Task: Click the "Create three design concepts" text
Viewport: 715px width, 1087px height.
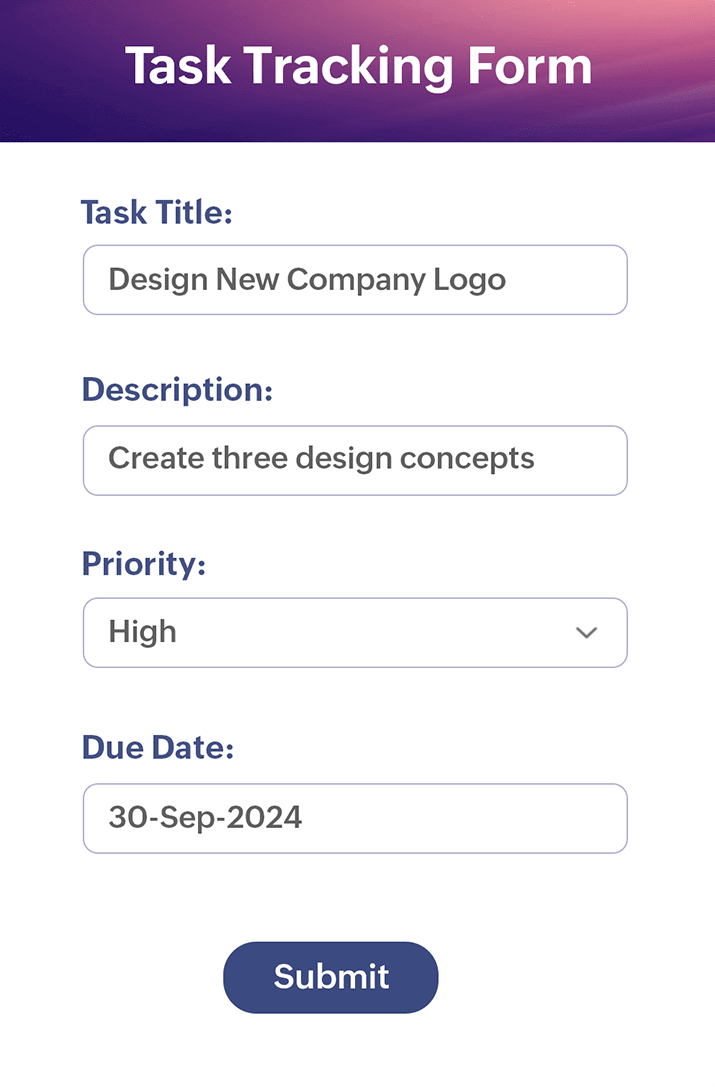Action: click(x=321, y=459)
